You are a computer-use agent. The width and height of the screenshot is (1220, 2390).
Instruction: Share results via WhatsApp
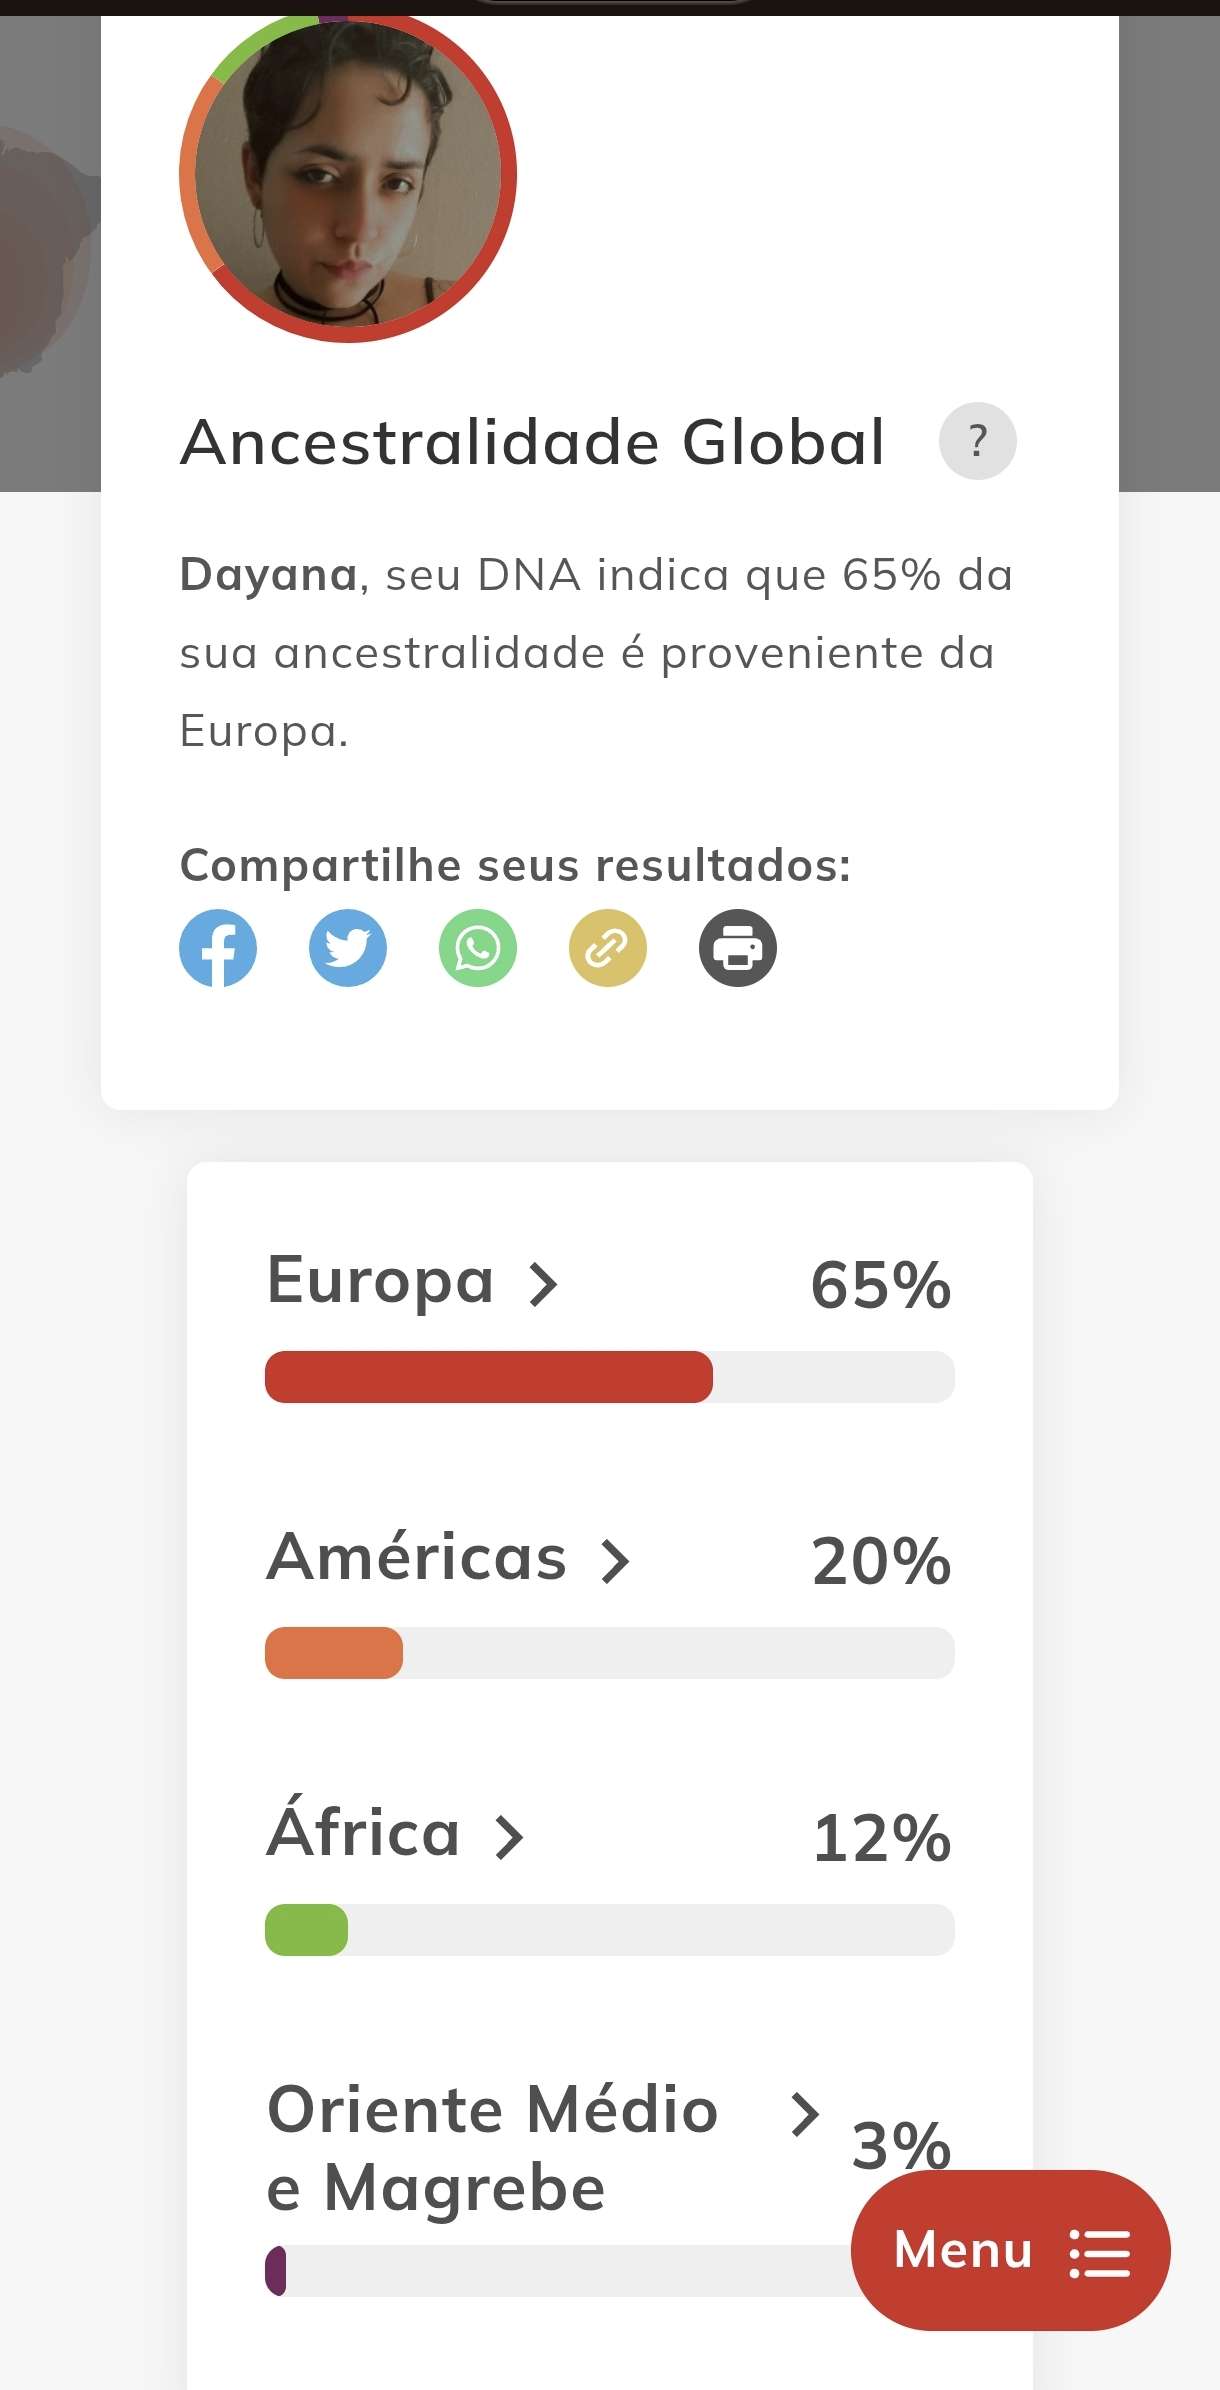pos(478,948)
